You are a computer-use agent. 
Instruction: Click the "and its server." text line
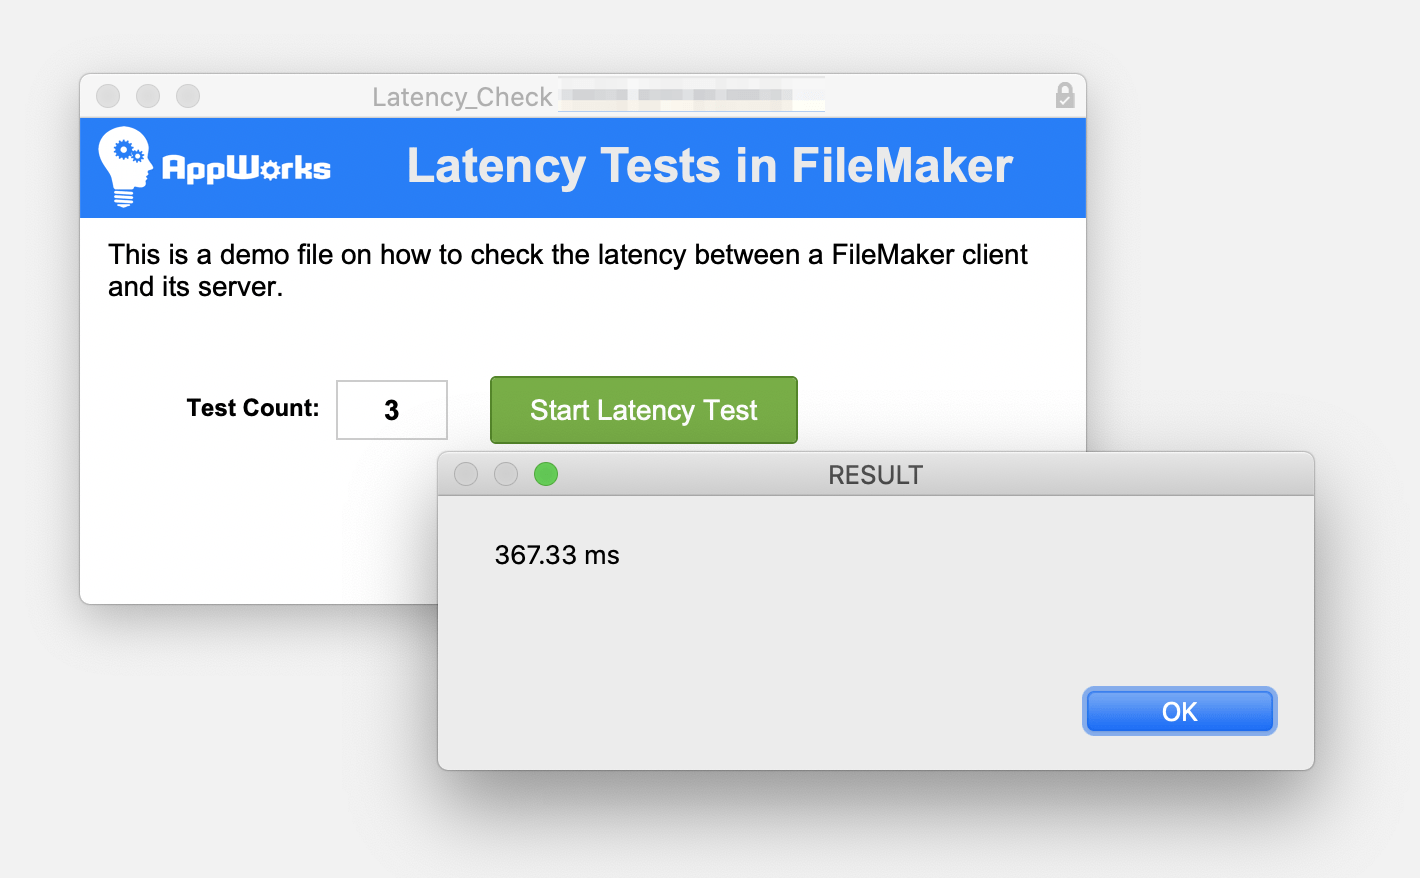[x=196, y=287]
